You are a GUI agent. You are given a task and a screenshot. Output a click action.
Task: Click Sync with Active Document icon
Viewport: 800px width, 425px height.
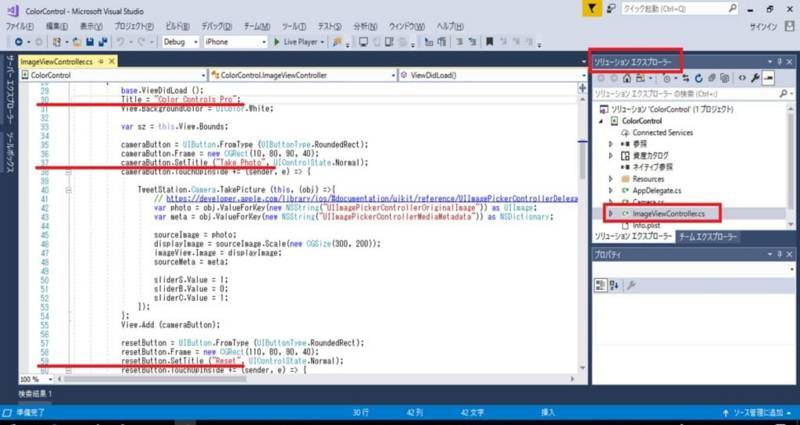pos(686,78)
